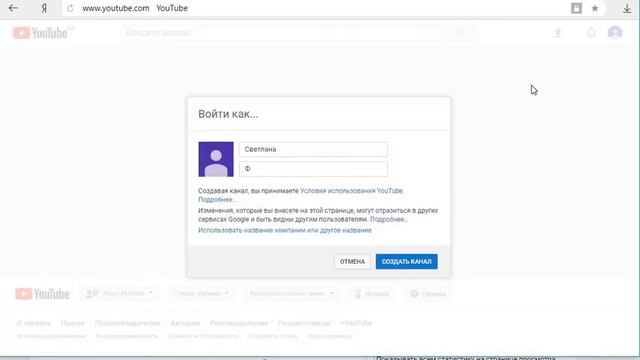Open the account avatar in the header
Screen dimensions: 640x360
[615, 33]
